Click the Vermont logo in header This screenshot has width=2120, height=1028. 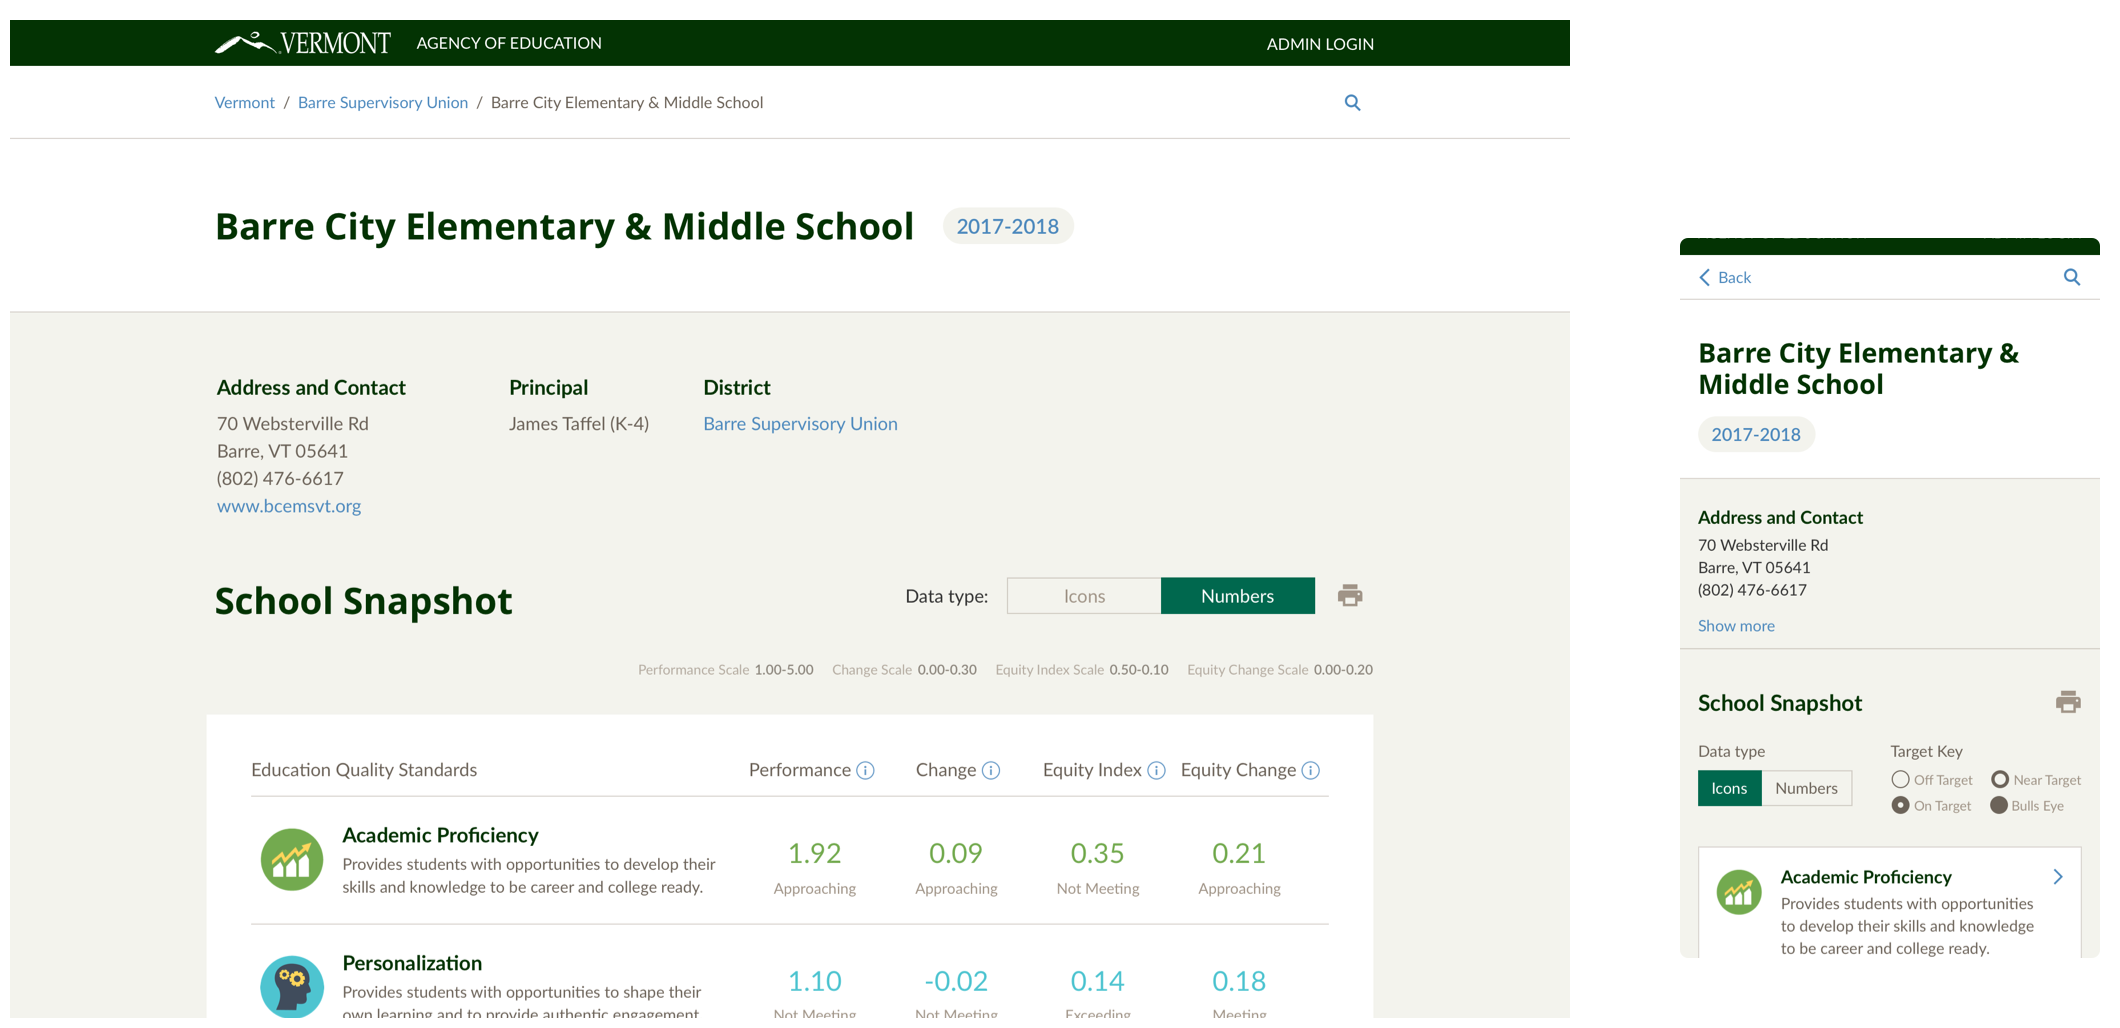click(x=303, y=43)
